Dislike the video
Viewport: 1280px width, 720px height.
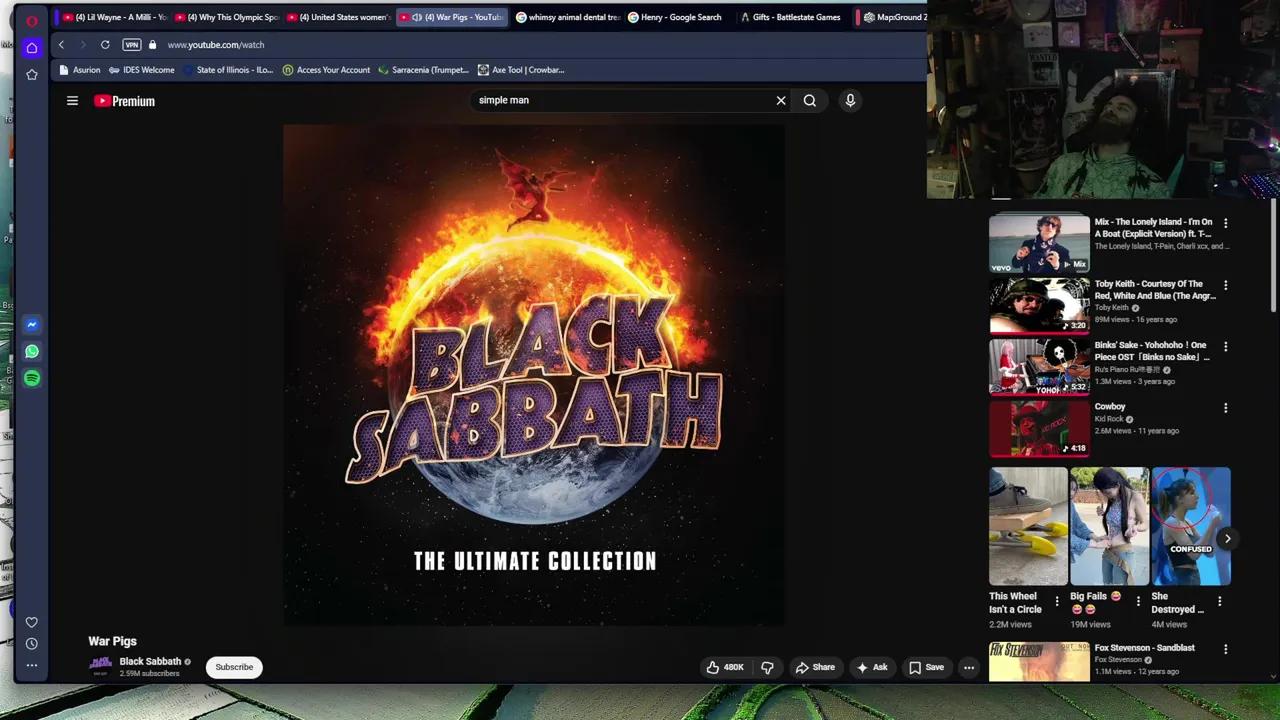767,667
